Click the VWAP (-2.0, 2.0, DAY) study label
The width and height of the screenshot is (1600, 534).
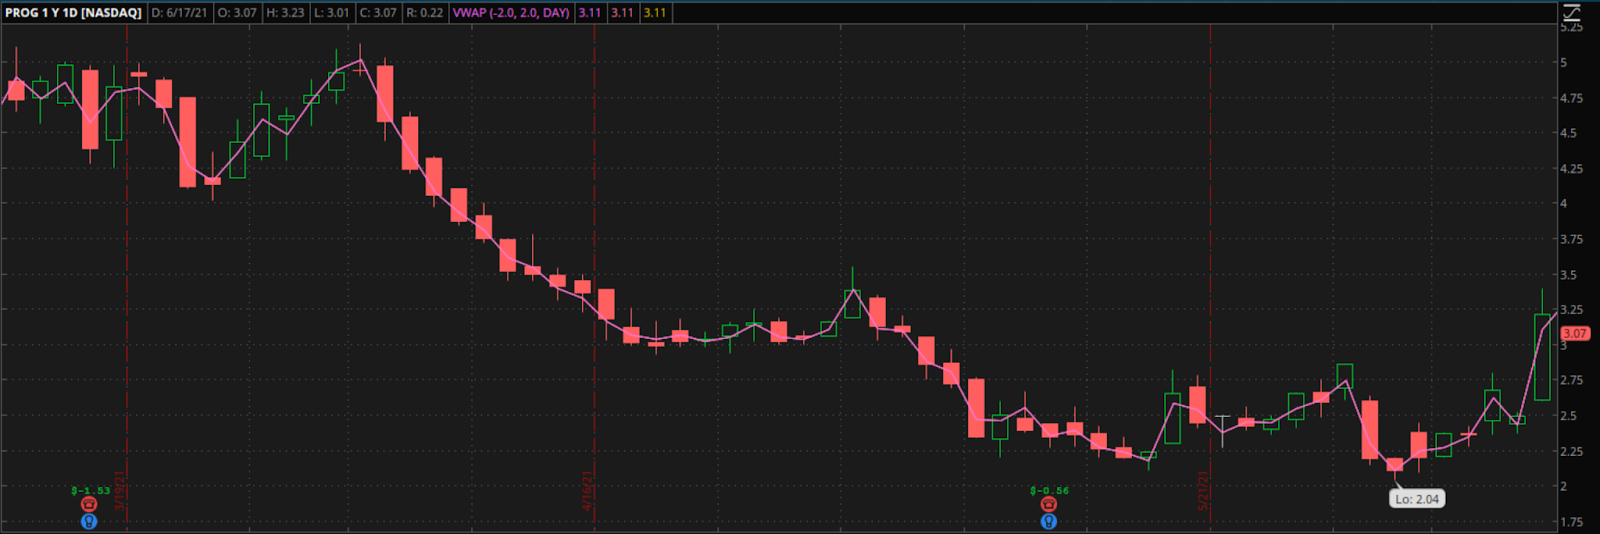coord(511,13)
